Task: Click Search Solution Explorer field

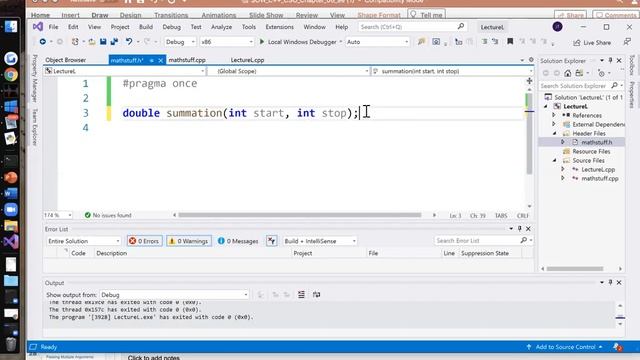Action: tap(582, 86)
